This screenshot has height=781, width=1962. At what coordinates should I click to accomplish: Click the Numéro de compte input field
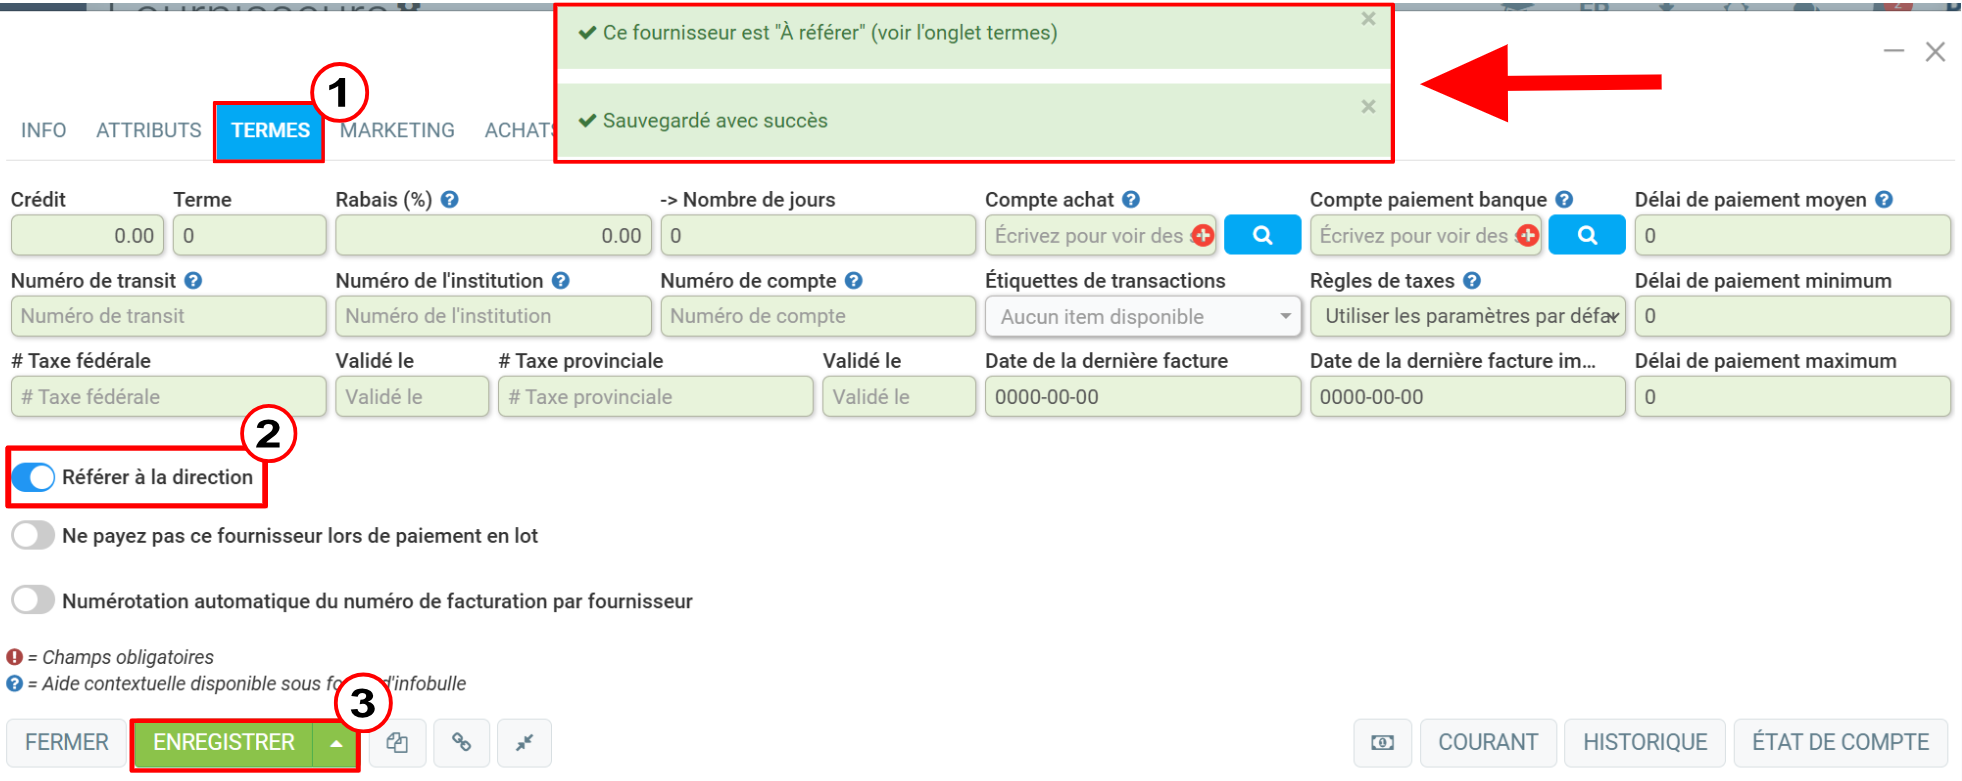[818, 317]
